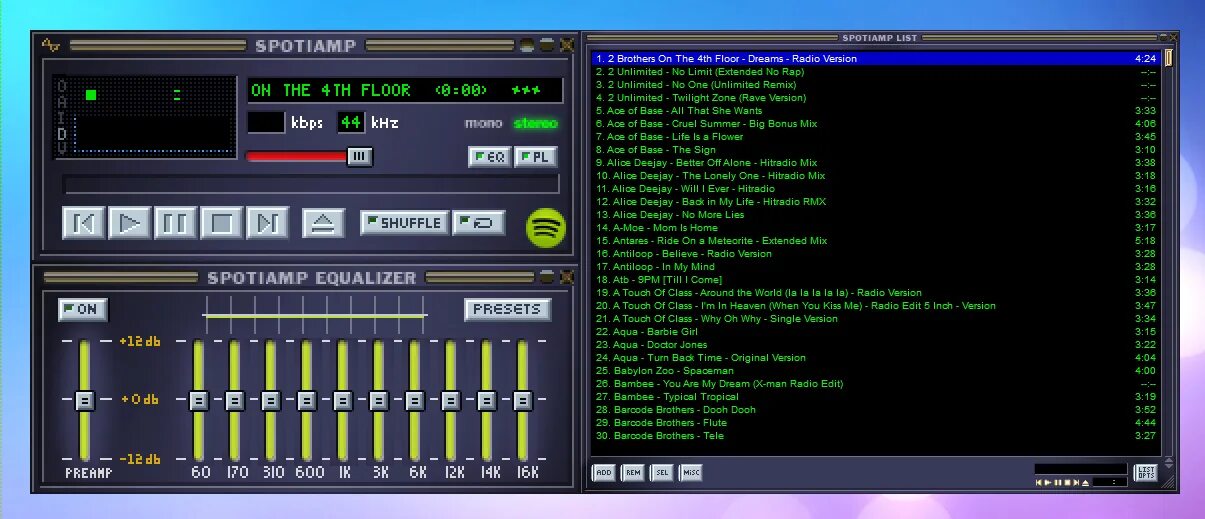Image resolution: width=1205 pixels, height=519 pixels.
Task: Select '15. Antares - Ride On a Meteorite'
Action: click(875, 241)
